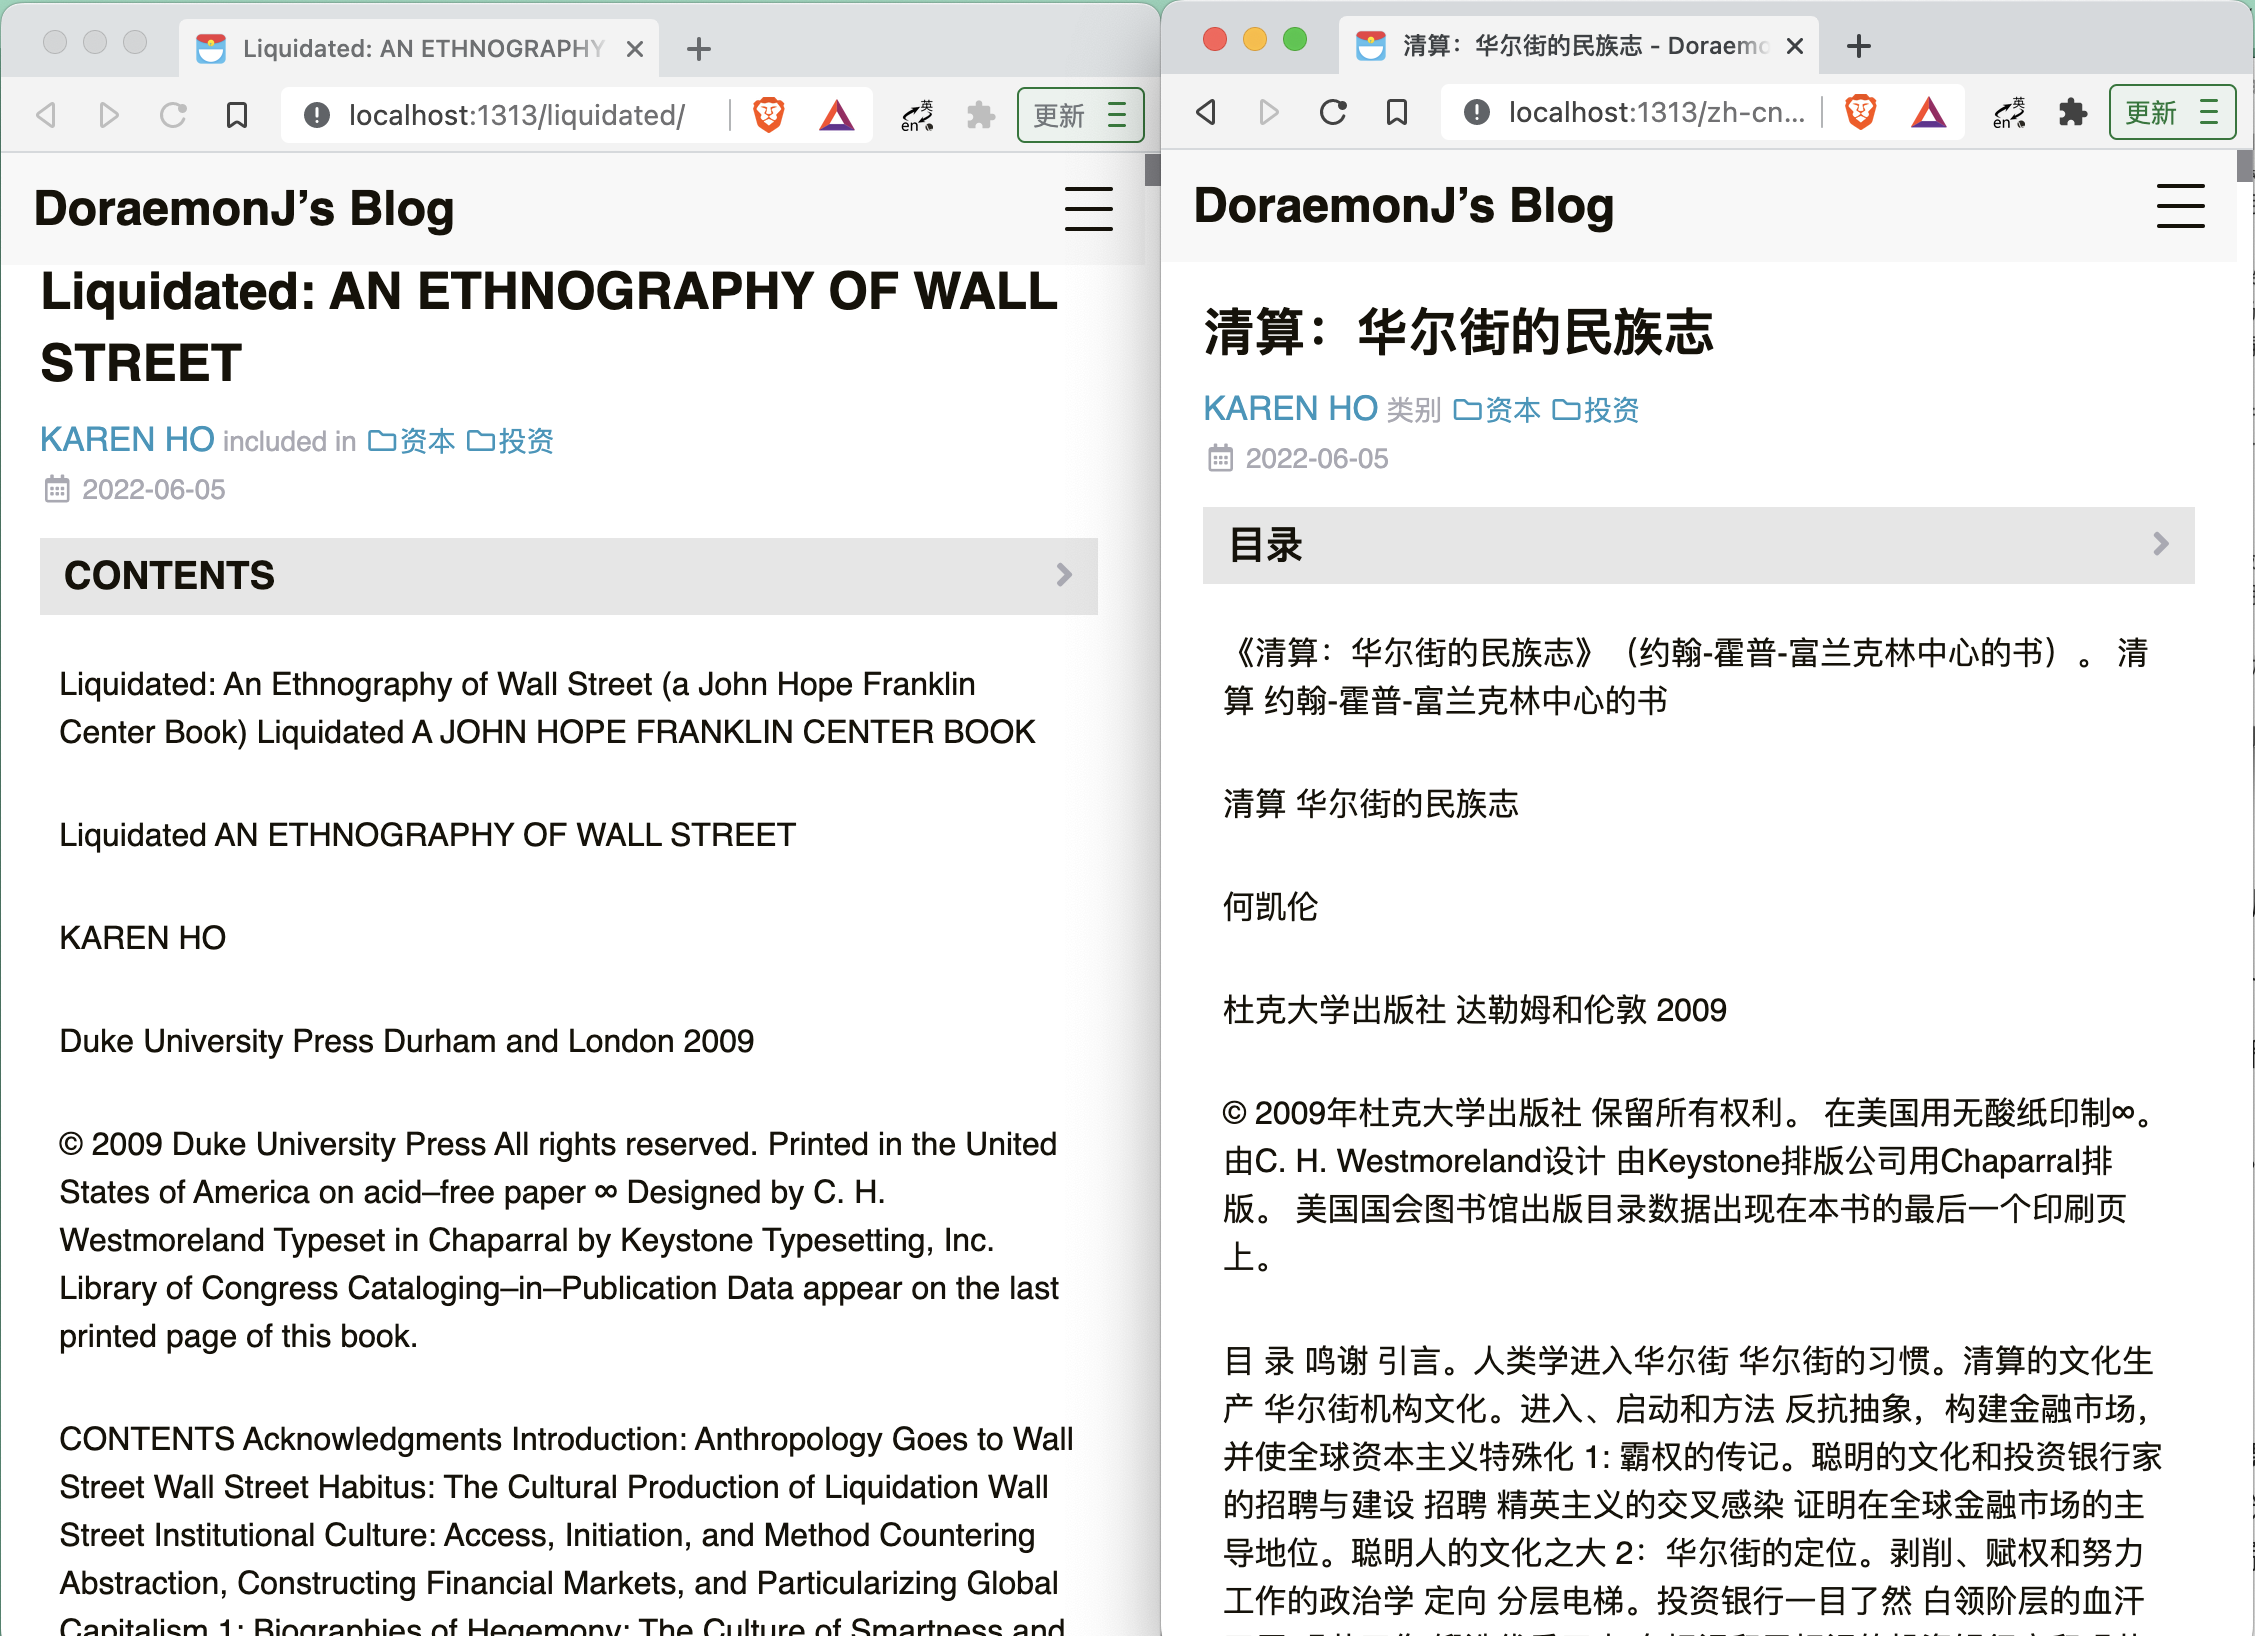Expand the 目录 table of contents

pos(2160,545)
